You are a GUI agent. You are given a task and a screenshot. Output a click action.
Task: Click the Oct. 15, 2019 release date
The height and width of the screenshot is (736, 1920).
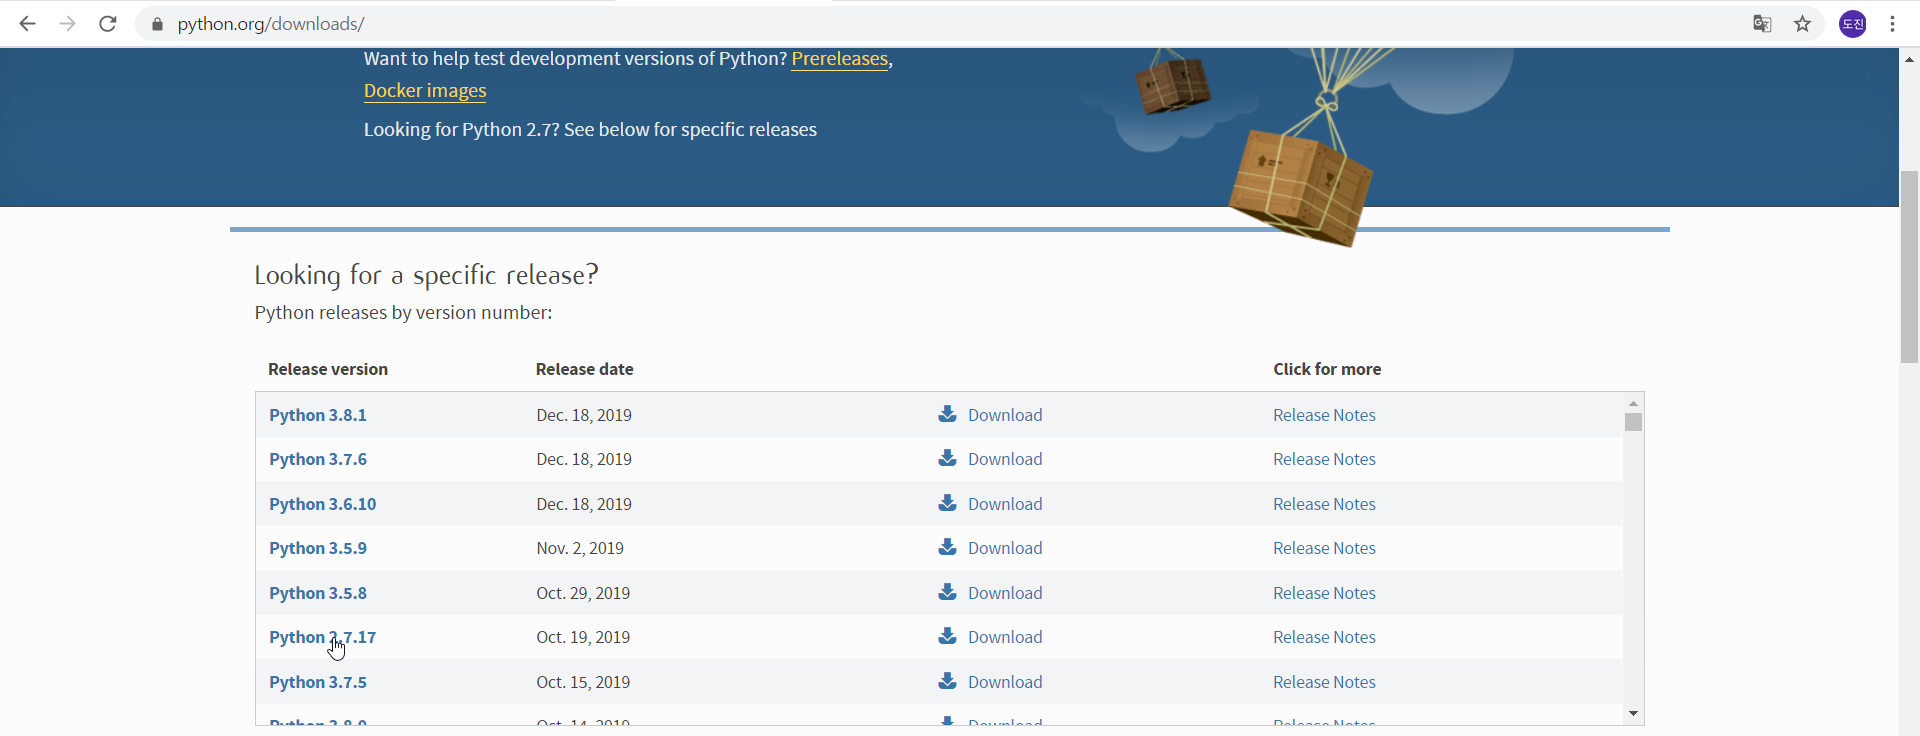pyautogui.click(x=583, y=682)
